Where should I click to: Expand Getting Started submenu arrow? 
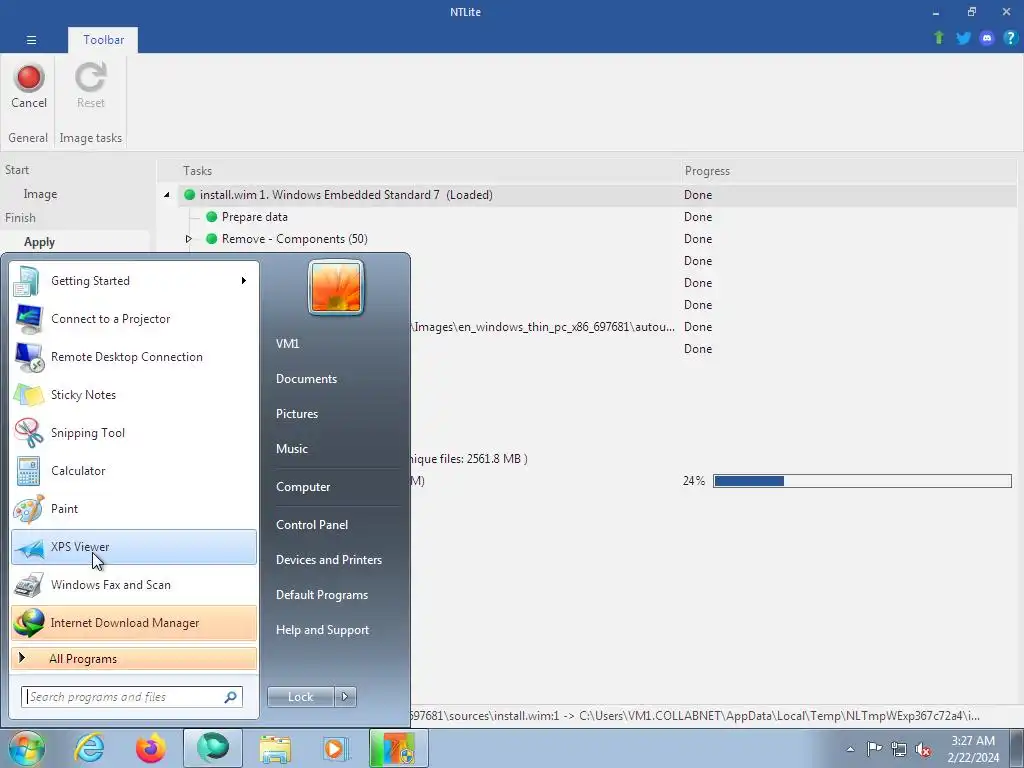(244, 281)
